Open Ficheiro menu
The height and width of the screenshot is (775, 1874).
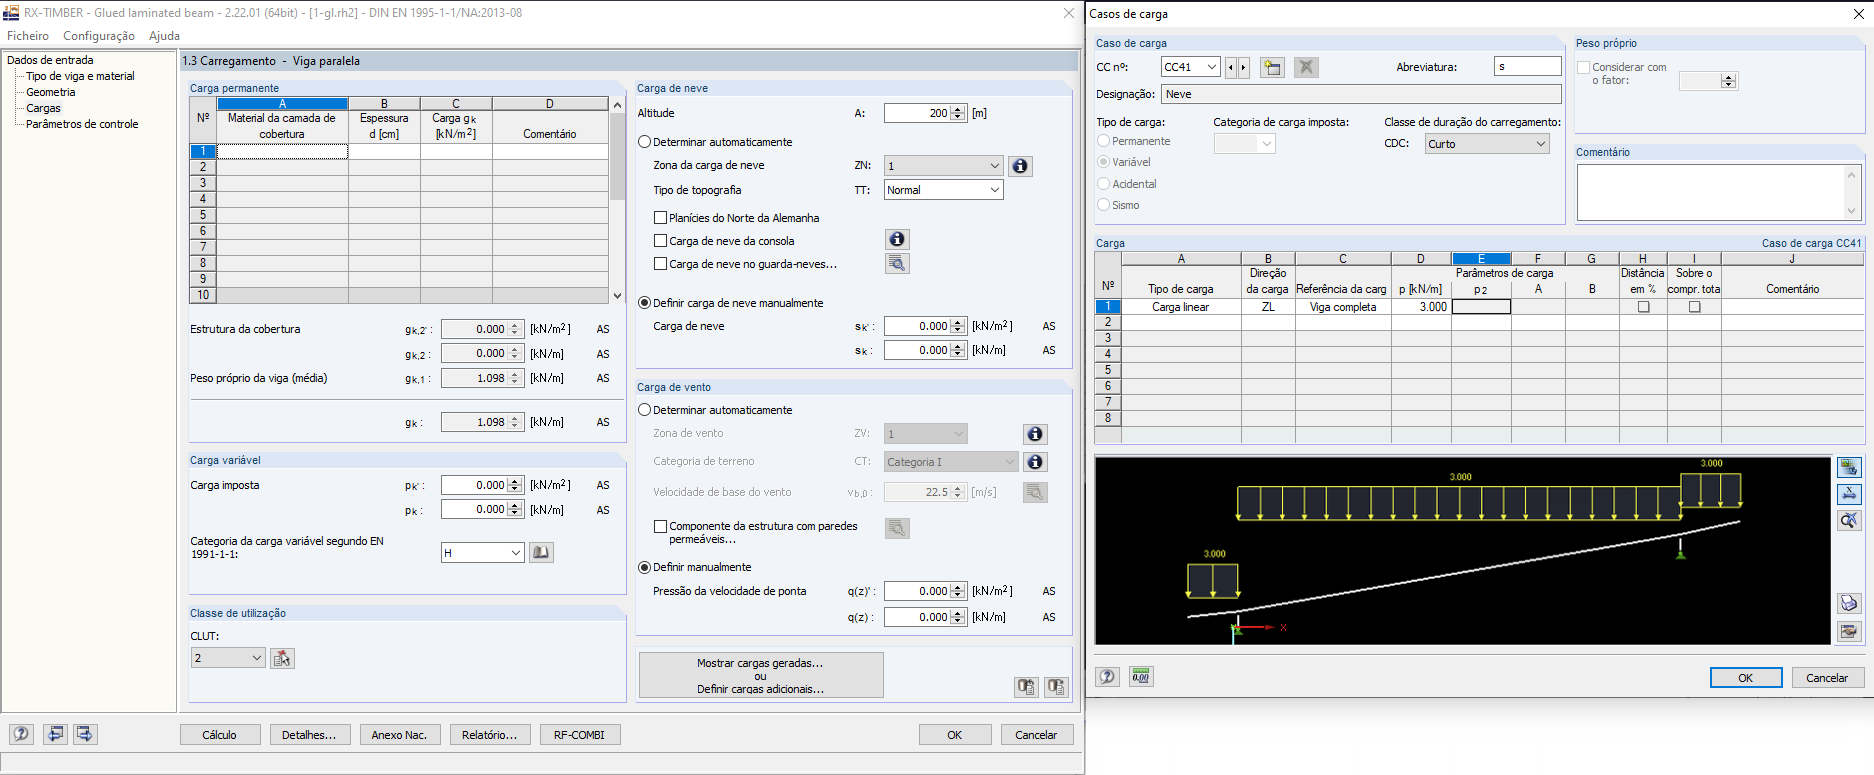point(28,36)
